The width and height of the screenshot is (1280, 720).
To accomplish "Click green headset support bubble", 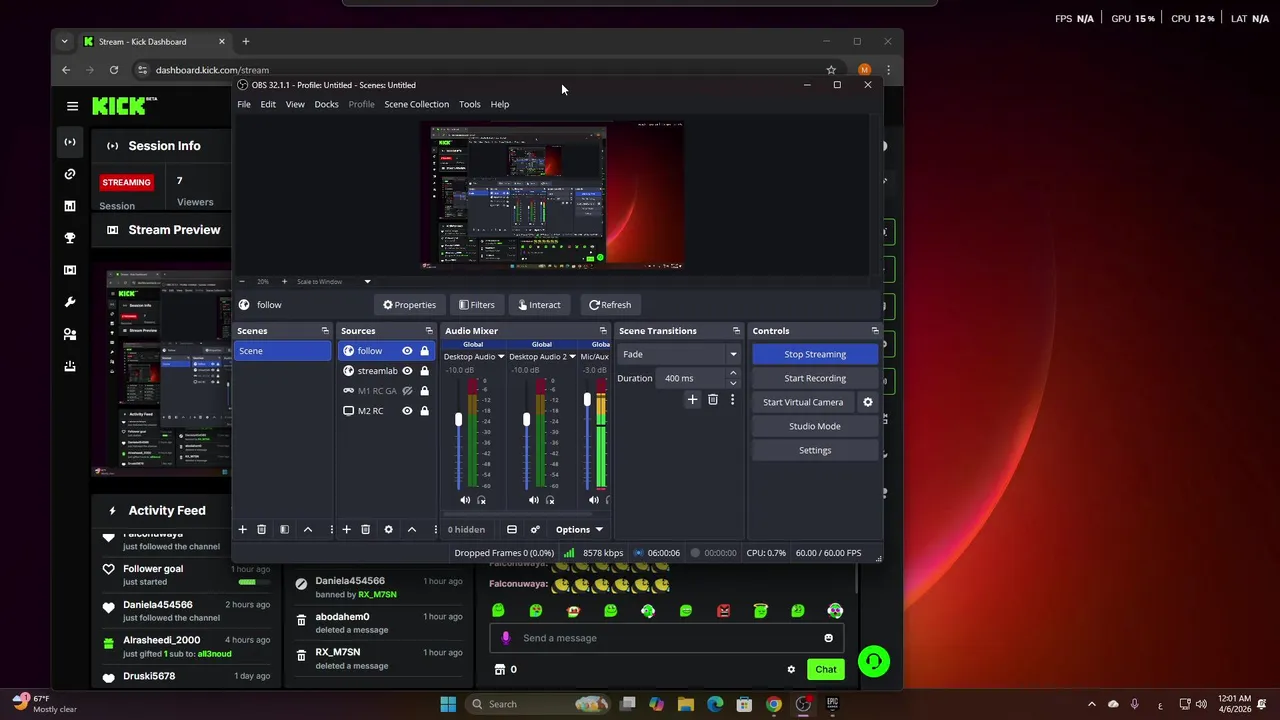I will [x=873, y=661].
